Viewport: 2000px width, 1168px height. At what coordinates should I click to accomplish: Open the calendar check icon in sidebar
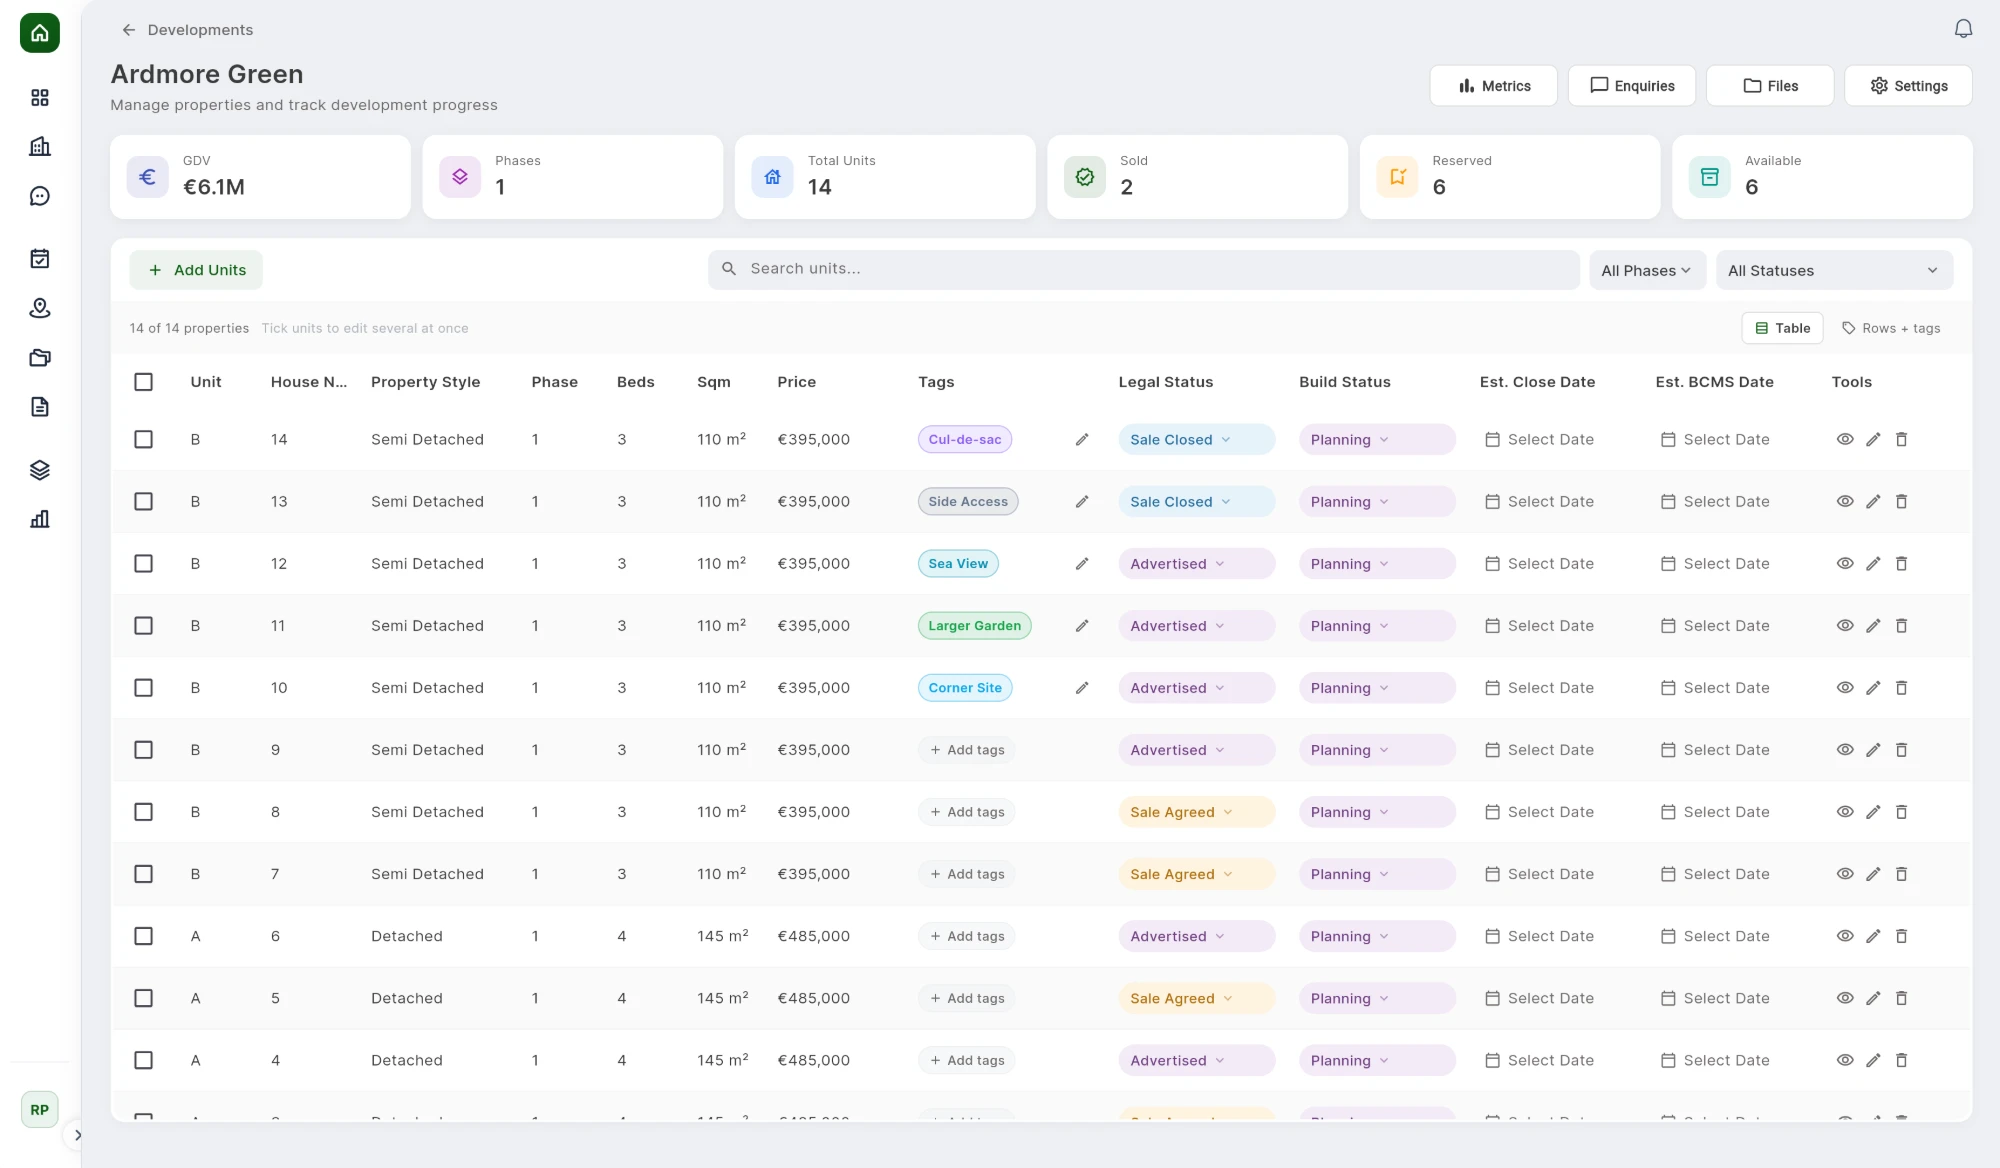point(40,259)
